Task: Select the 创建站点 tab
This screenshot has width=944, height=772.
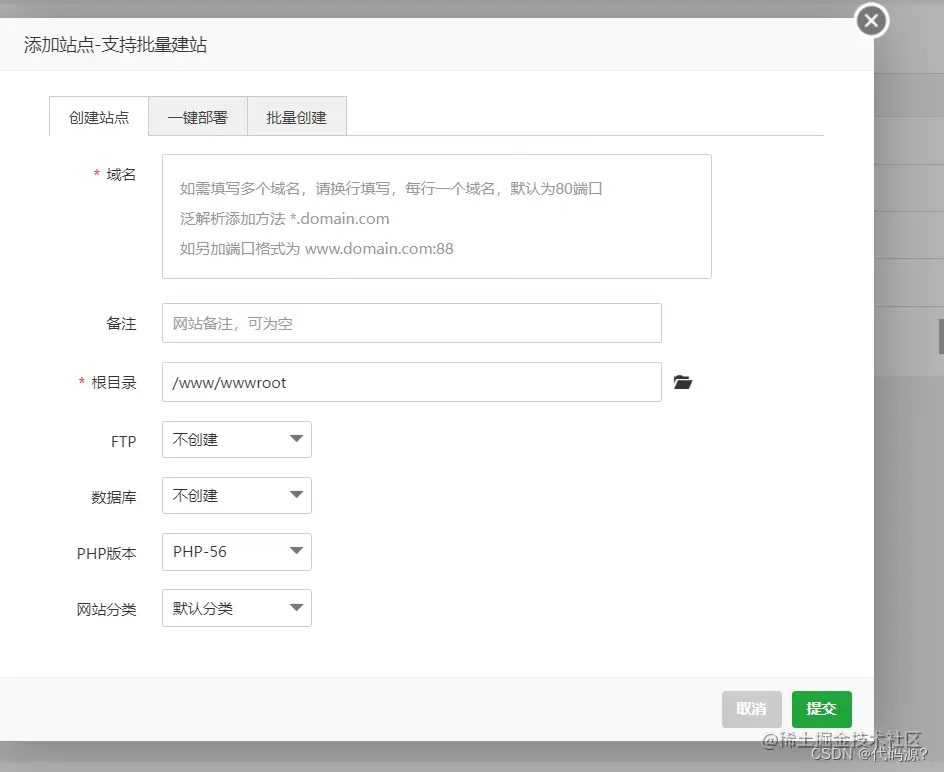Action: tap(98, 116)
